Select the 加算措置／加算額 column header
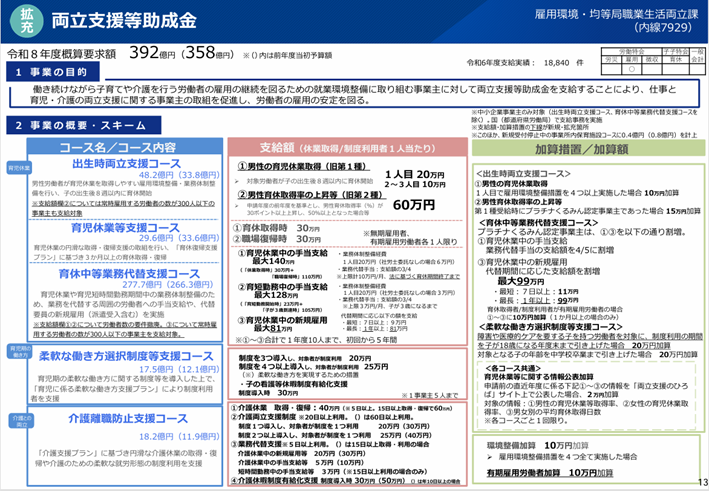This screenshot has height=491, width=709. pyautogui.click(x=590, y=148)
